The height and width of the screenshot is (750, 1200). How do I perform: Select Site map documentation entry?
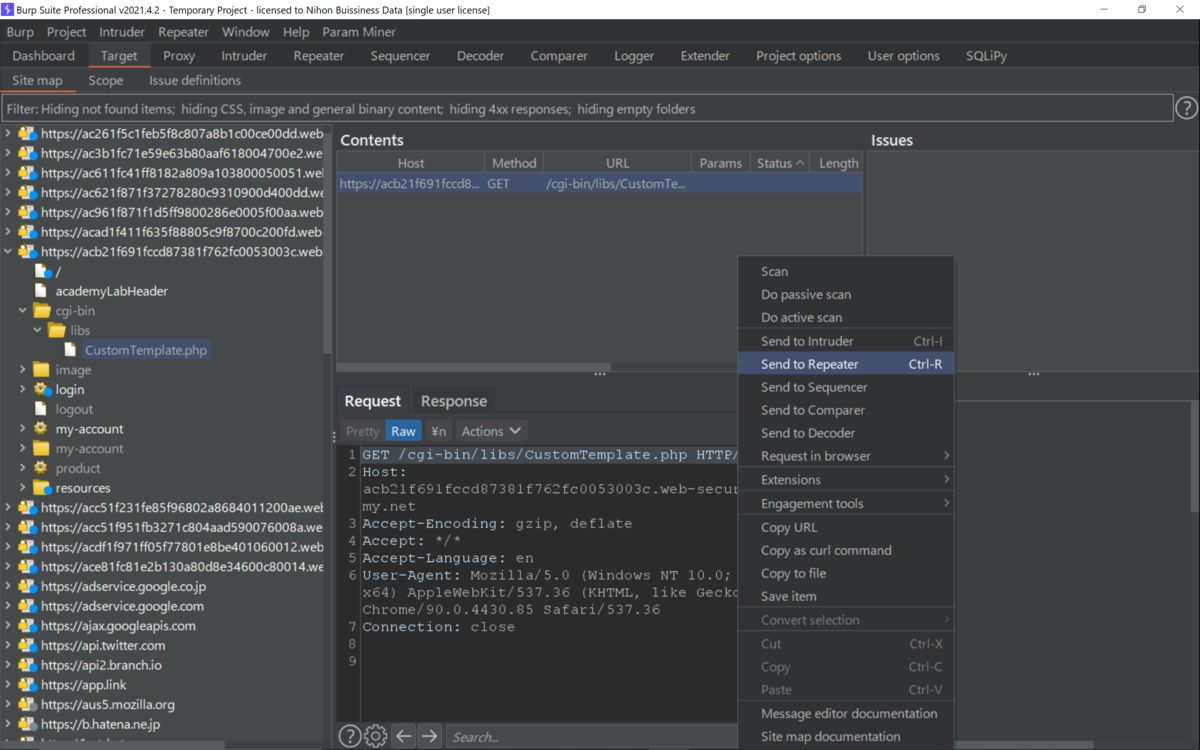pos(846,736)
